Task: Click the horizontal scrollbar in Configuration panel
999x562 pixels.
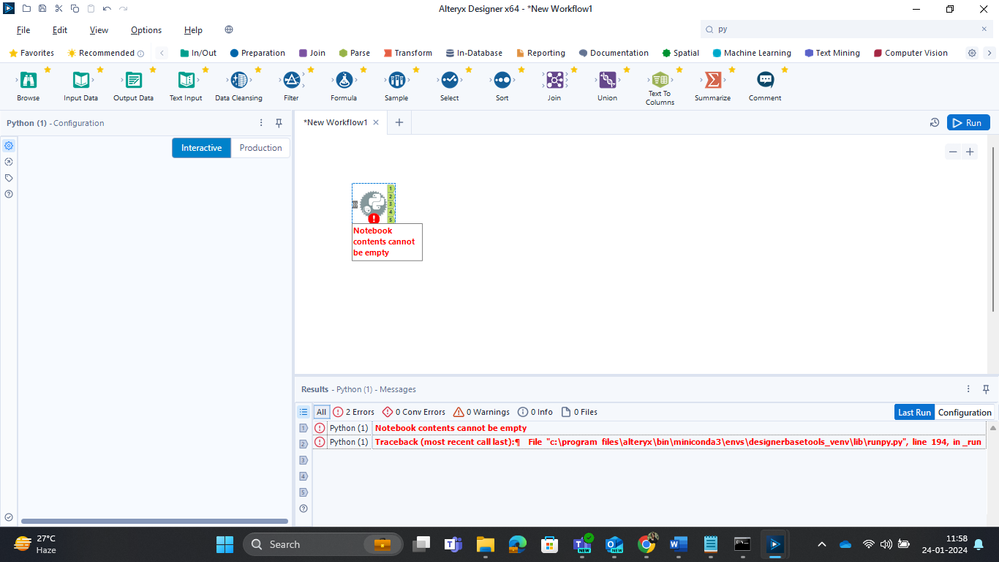Action: pos(154,521)
